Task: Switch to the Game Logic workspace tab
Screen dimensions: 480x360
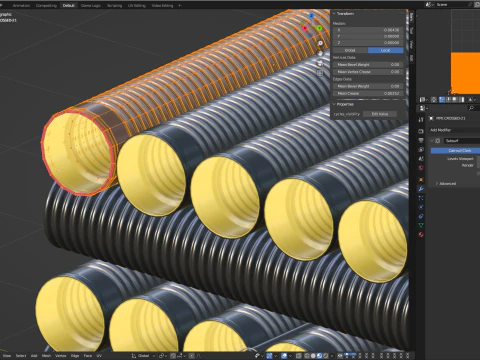Action: tap(91, 5)
